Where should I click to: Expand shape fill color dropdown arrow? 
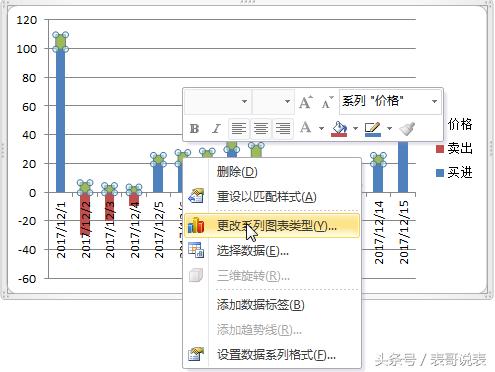click(355, 129)
